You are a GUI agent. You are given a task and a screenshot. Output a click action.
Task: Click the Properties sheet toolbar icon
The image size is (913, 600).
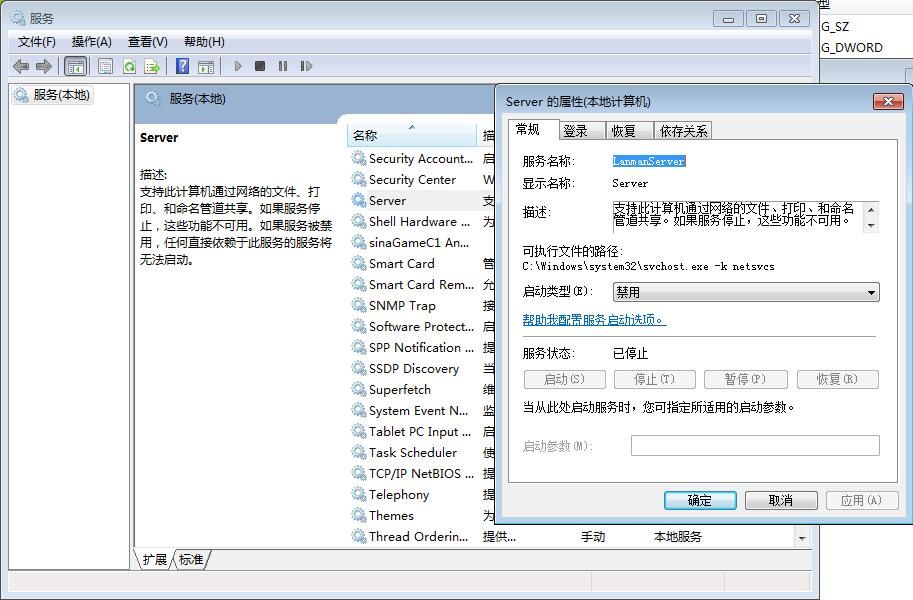(103, 65)
